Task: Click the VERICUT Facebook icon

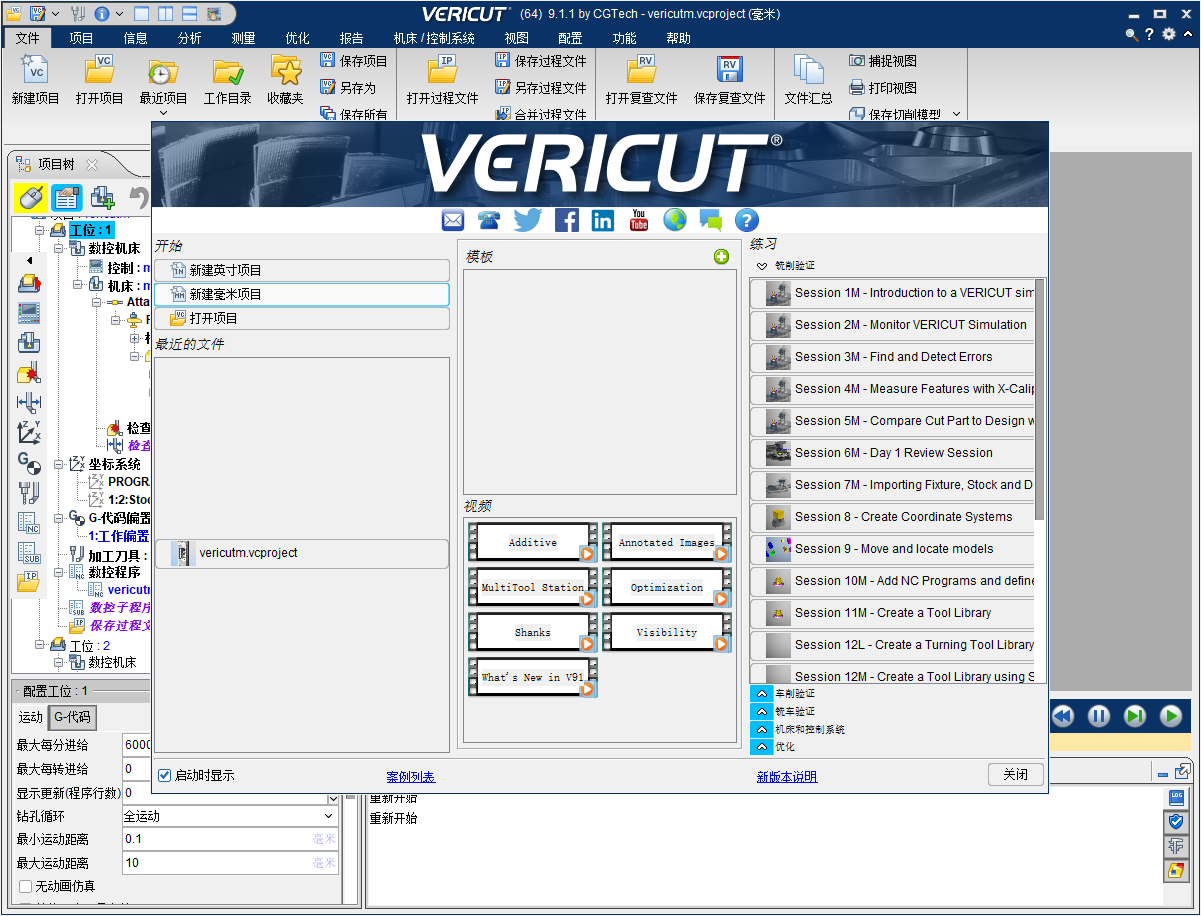Action: [566, 220]
